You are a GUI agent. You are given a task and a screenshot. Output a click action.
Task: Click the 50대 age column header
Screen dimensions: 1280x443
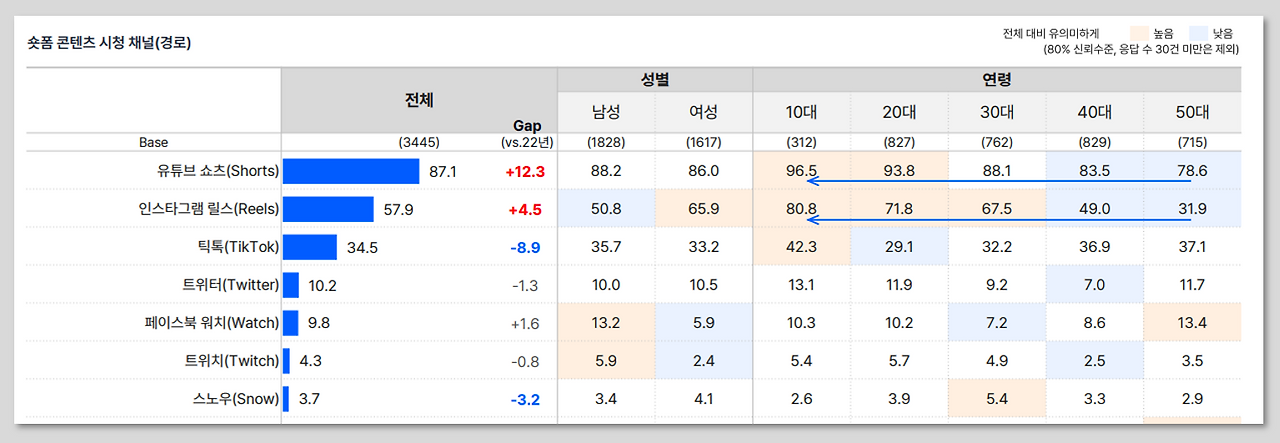click(1192, 112)
